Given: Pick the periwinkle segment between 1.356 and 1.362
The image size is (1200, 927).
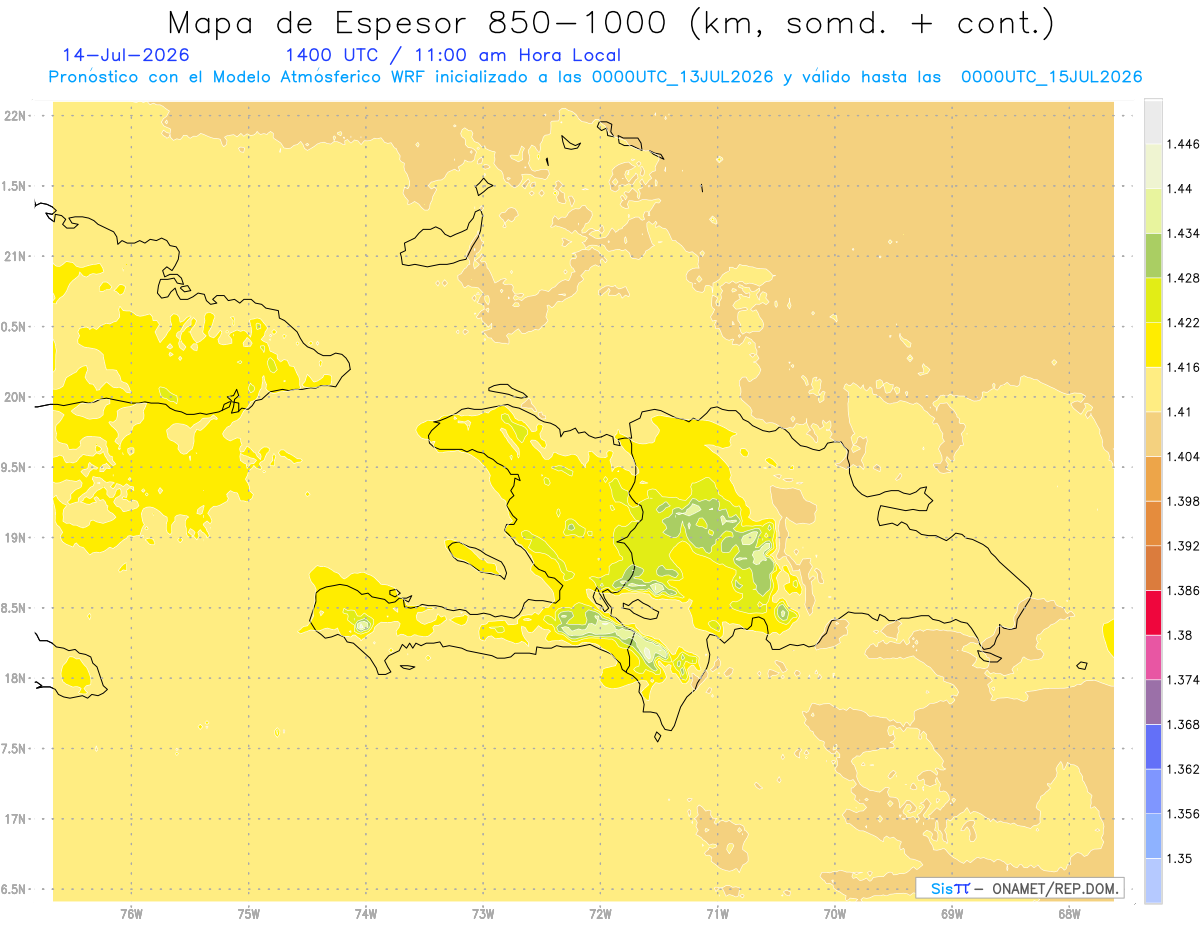Looking at the screenshot, I should [1153, 791].
